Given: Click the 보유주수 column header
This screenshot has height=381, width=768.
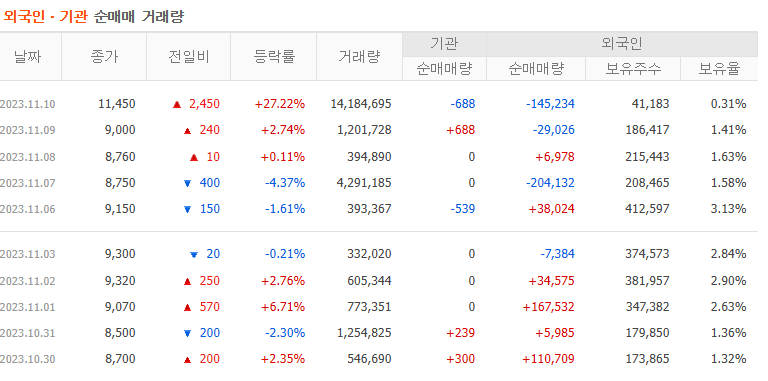Looking at the screenshot, I should (x=633, y=69).
